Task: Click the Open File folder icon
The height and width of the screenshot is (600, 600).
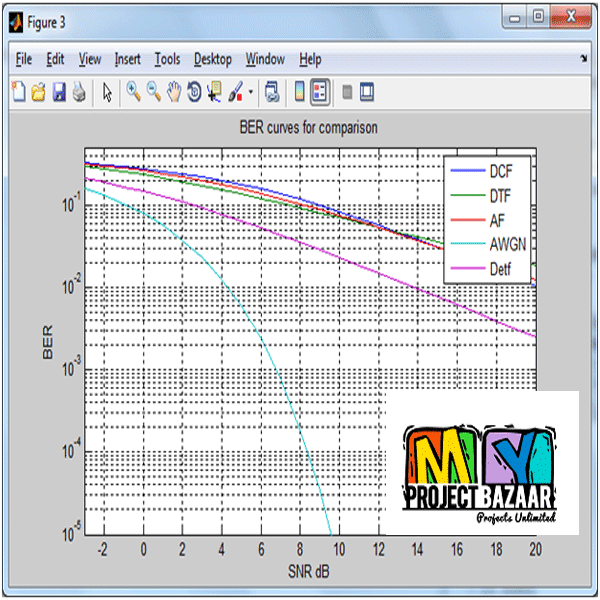Action: coord(39,93)
